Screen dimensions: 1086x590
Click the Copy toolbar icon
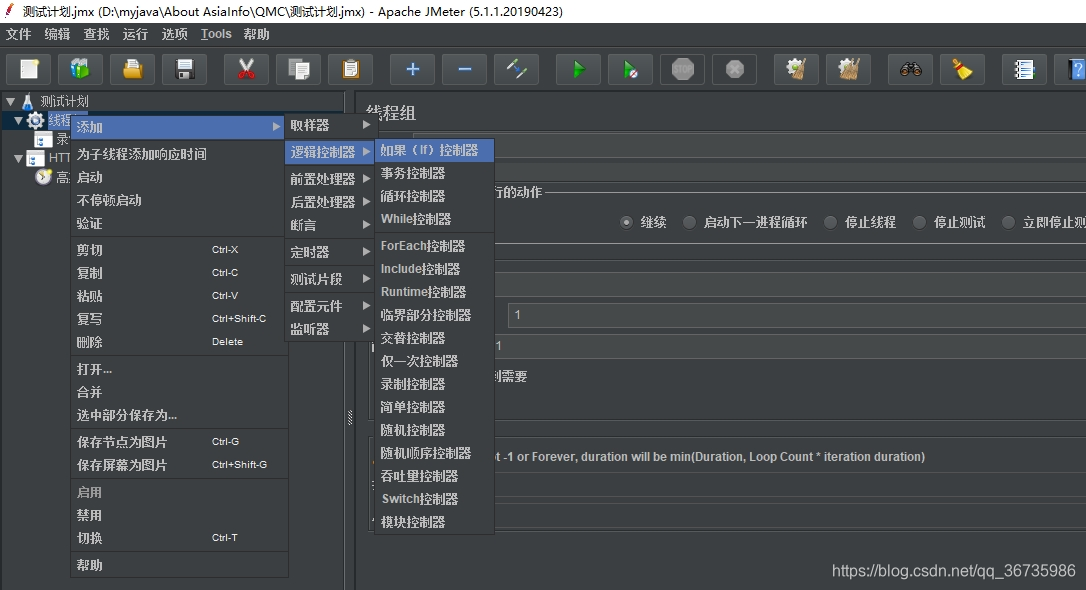298,69
